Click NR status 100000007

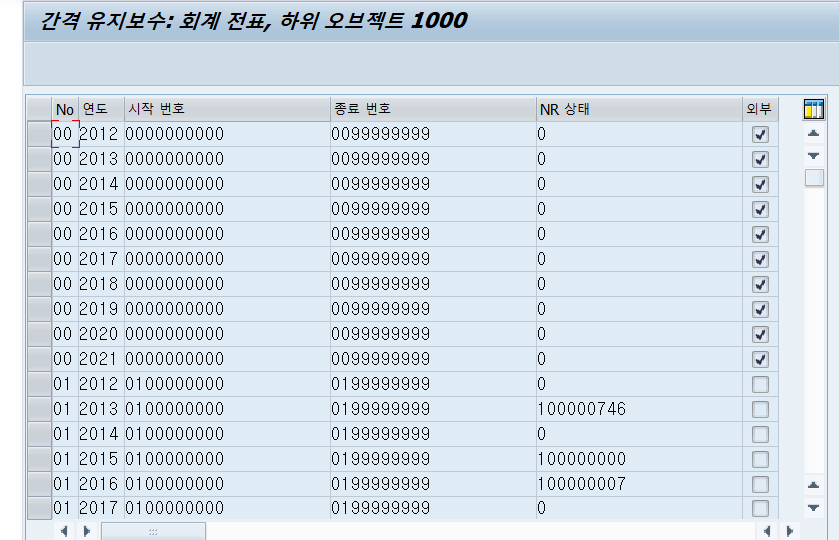coord(639,484)
